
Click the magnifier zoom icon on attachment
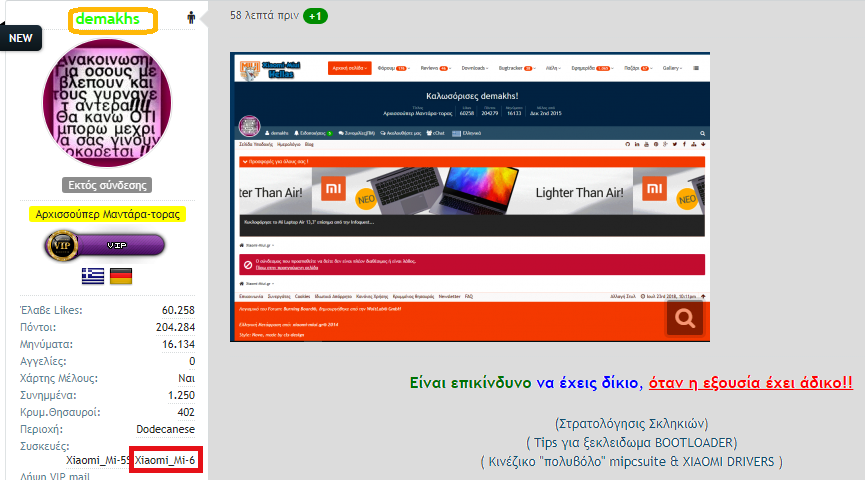click(x=685, y=318)
